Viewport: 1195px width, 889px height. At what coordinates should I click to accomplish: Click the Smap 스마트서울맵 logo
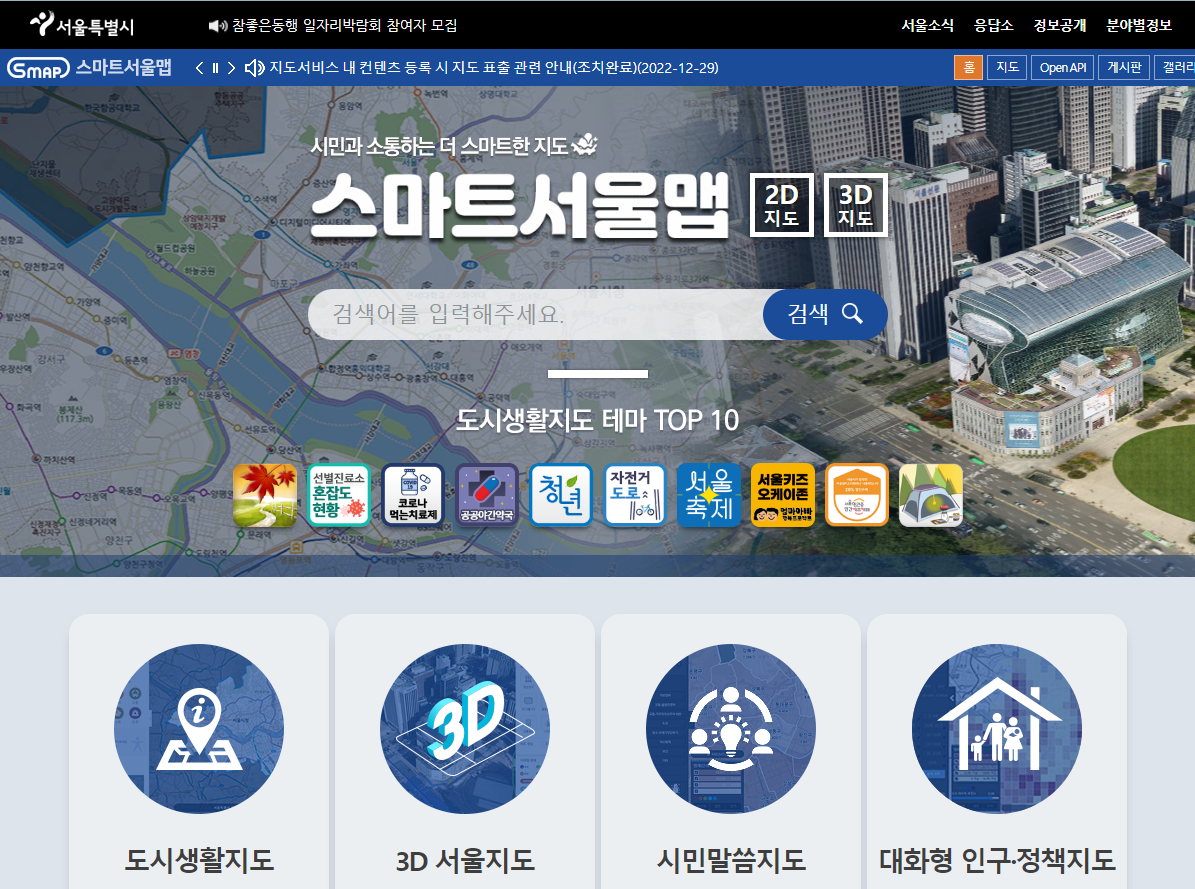pyautogui.click(x=89, y=68)
